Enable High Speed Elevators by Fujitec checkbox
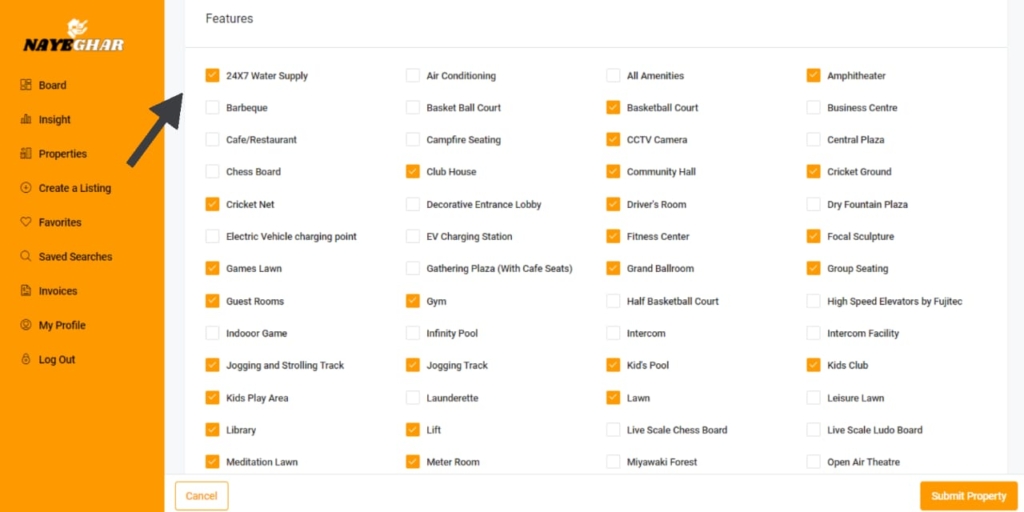The image size is (1024, 512). (x=813, y=300)
